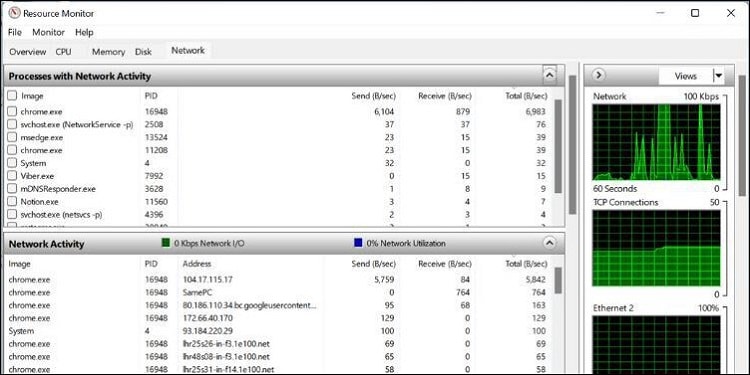Sort processes by Total (B/sec) header
The image size is (750, 375).
pyautogui.click(x=526, y=96)
